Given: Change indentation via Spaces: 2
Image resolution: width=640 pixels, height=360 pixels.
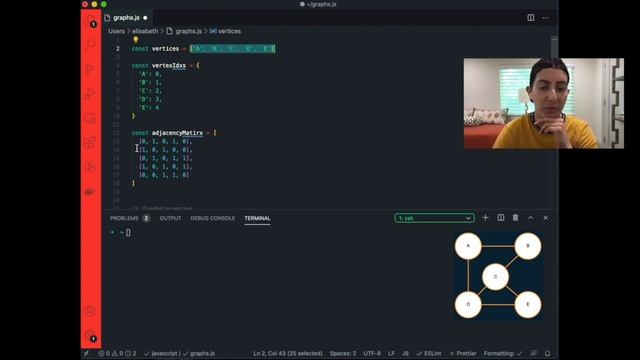Looking at the screenshot, I should point(343,353).
